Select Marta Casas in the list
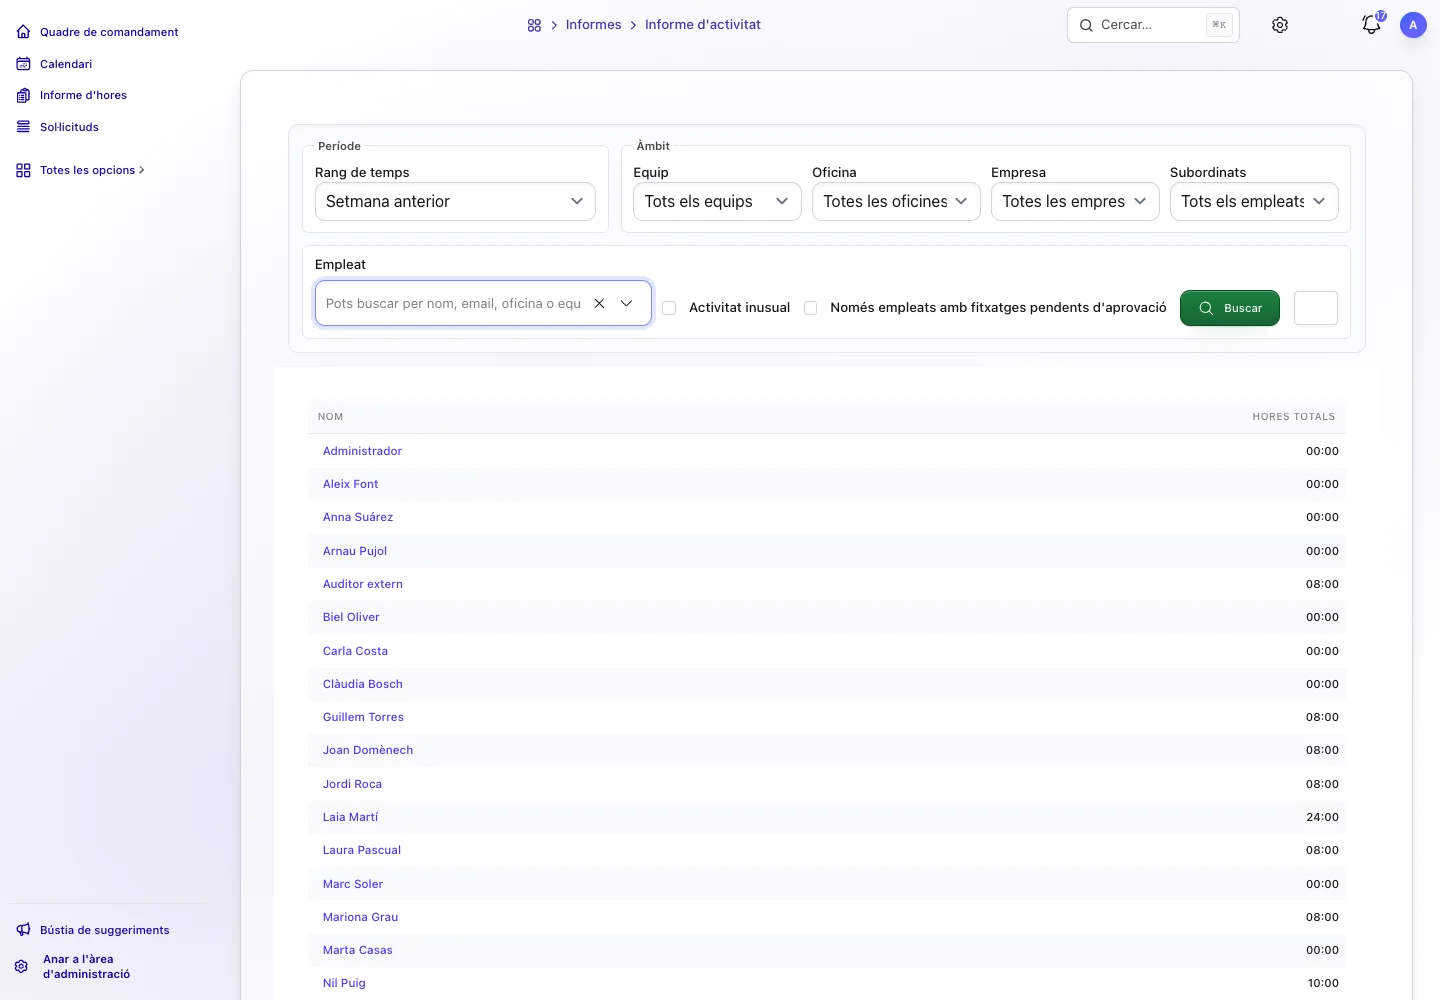The width and height of the screenshot is (1440, 1000). coord(358,950)
